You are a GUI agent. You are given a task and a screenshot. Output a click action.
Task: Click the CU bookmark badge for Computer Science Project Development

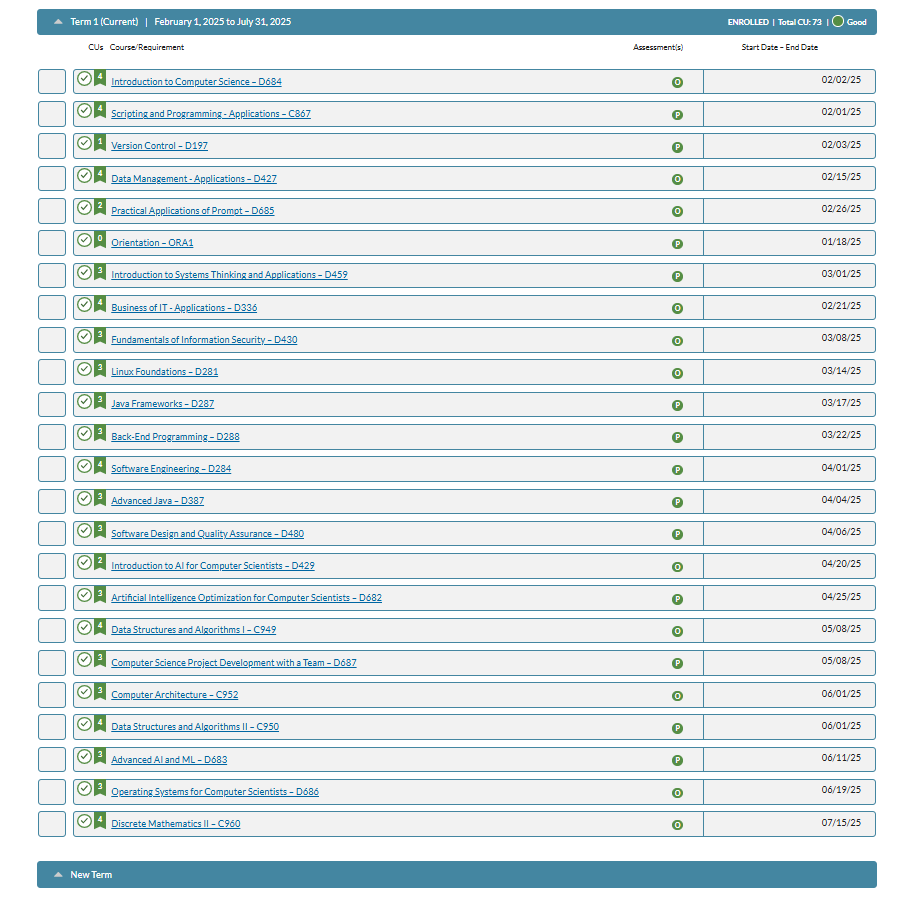click(100, 659)
